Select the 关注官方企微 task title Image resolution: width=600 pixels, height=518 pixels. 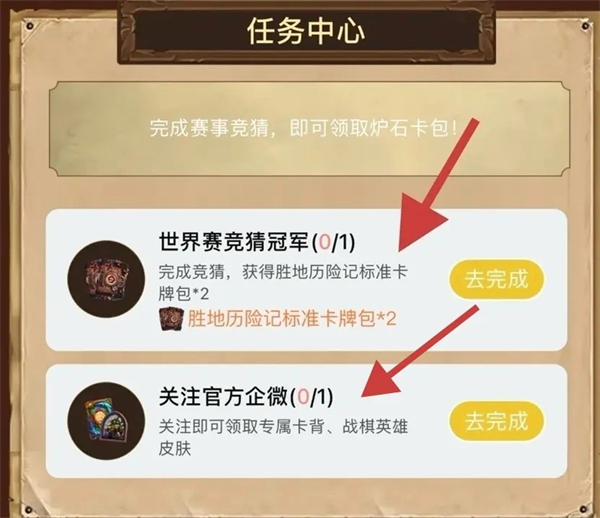(223, 397)
